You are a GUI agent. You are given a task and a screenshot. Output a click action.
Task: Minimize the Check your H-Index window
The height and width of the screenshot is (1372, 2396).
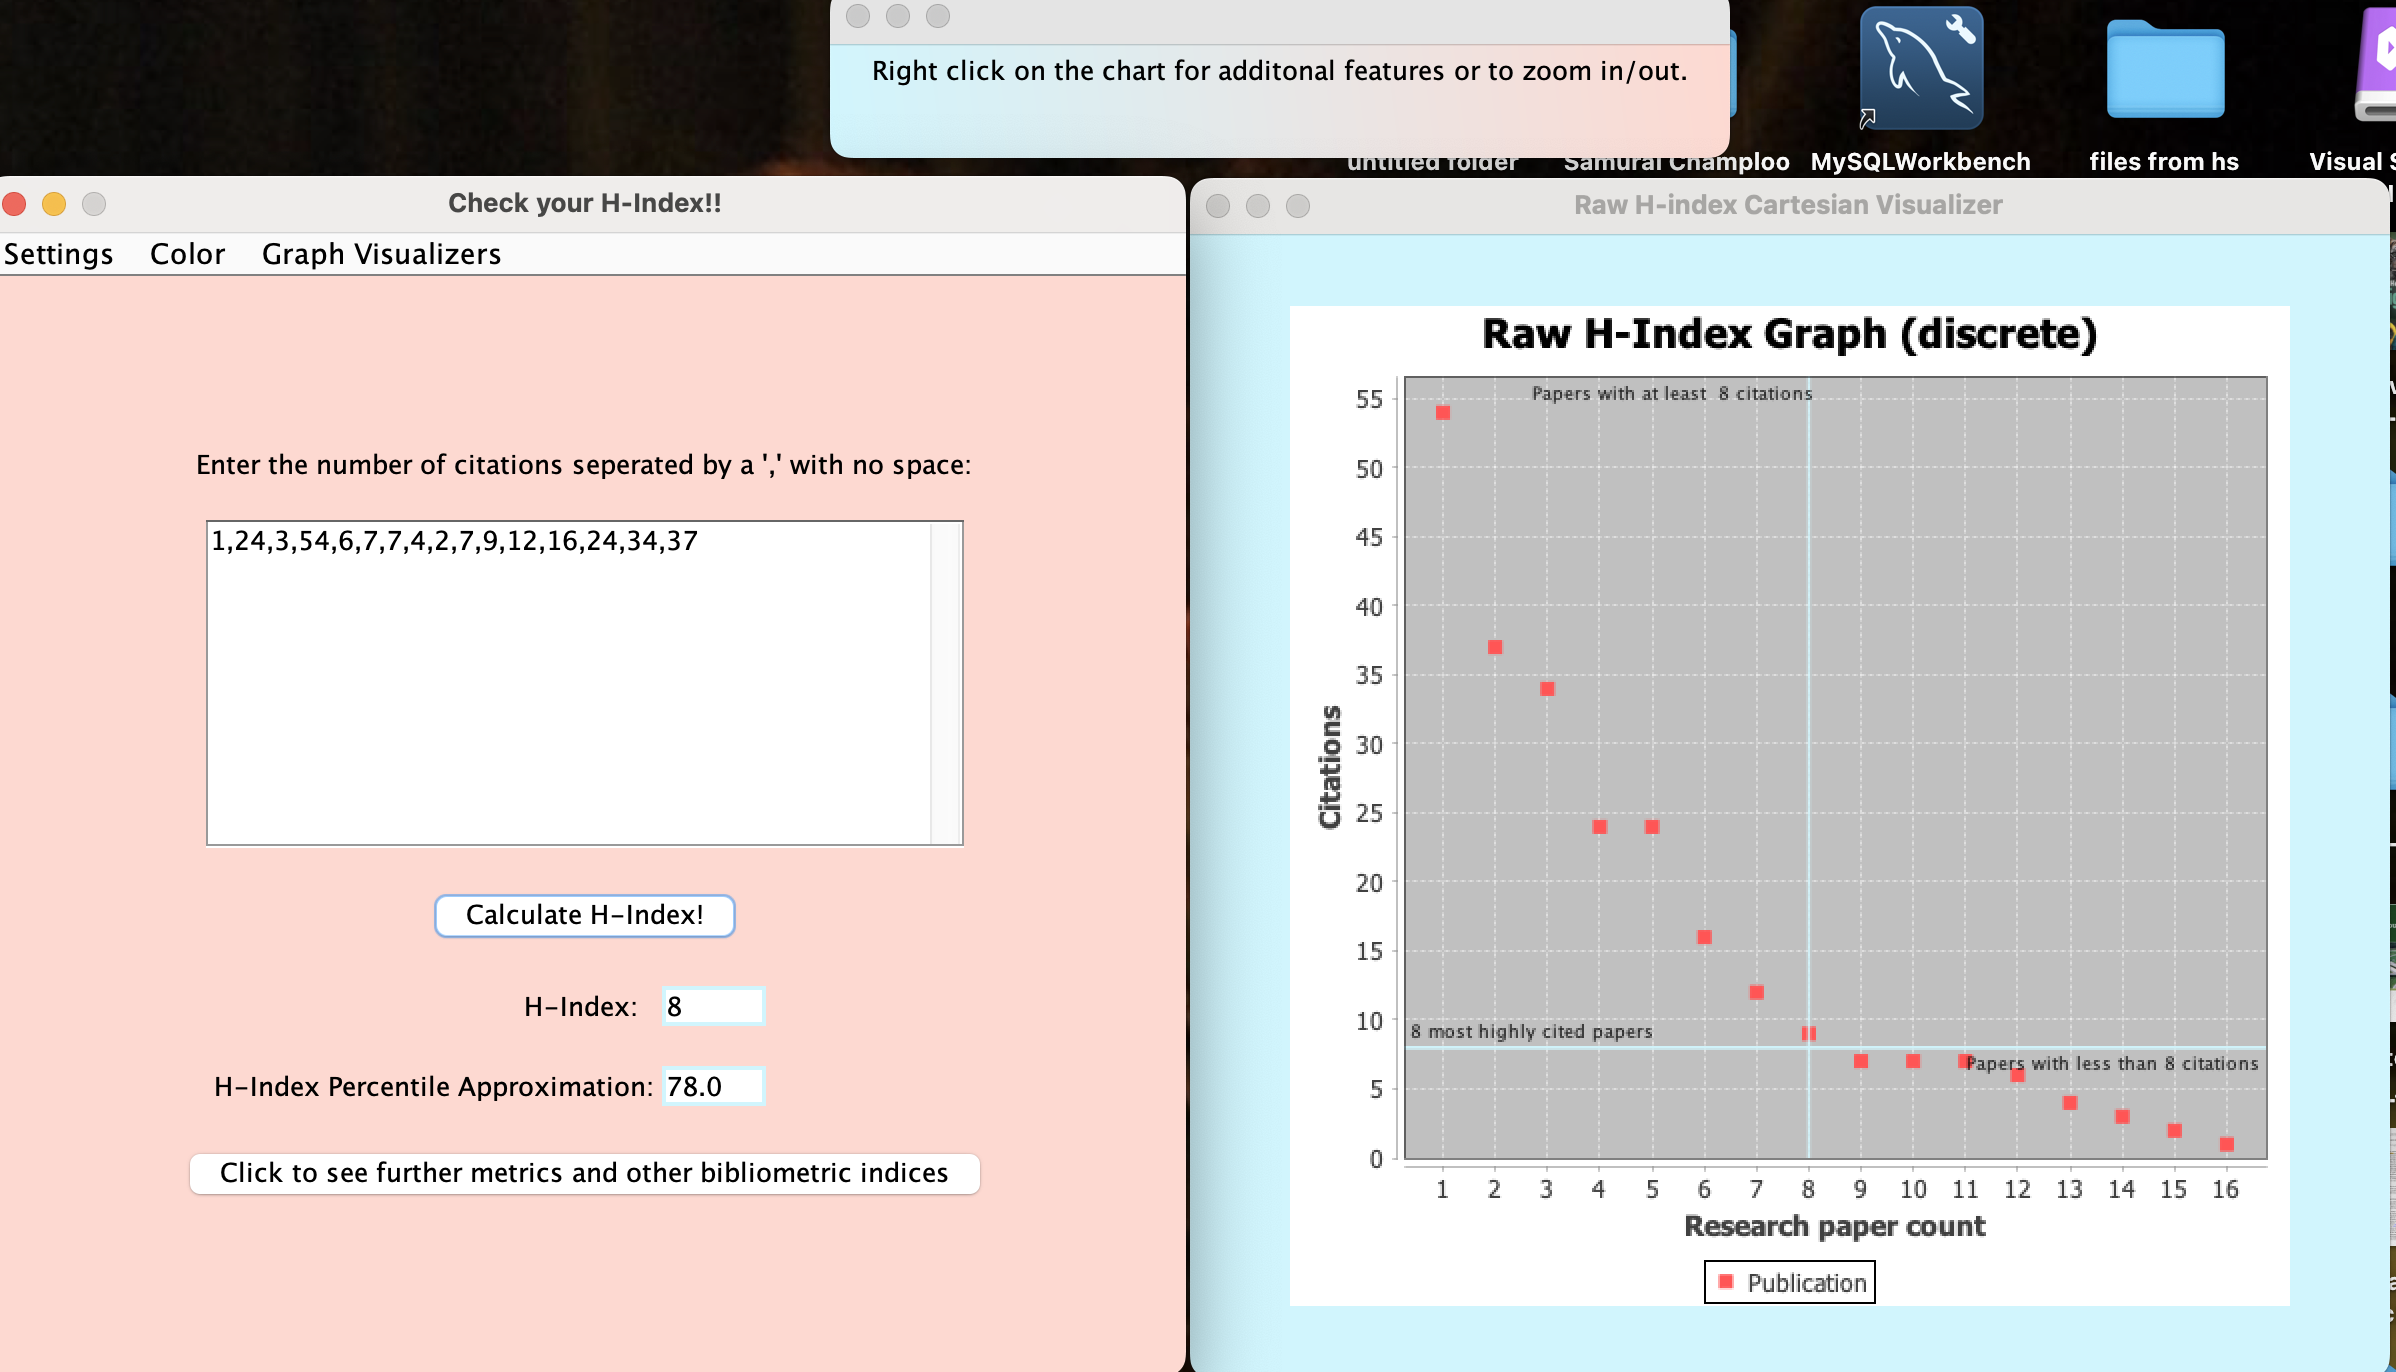click(x=54, y=204)
